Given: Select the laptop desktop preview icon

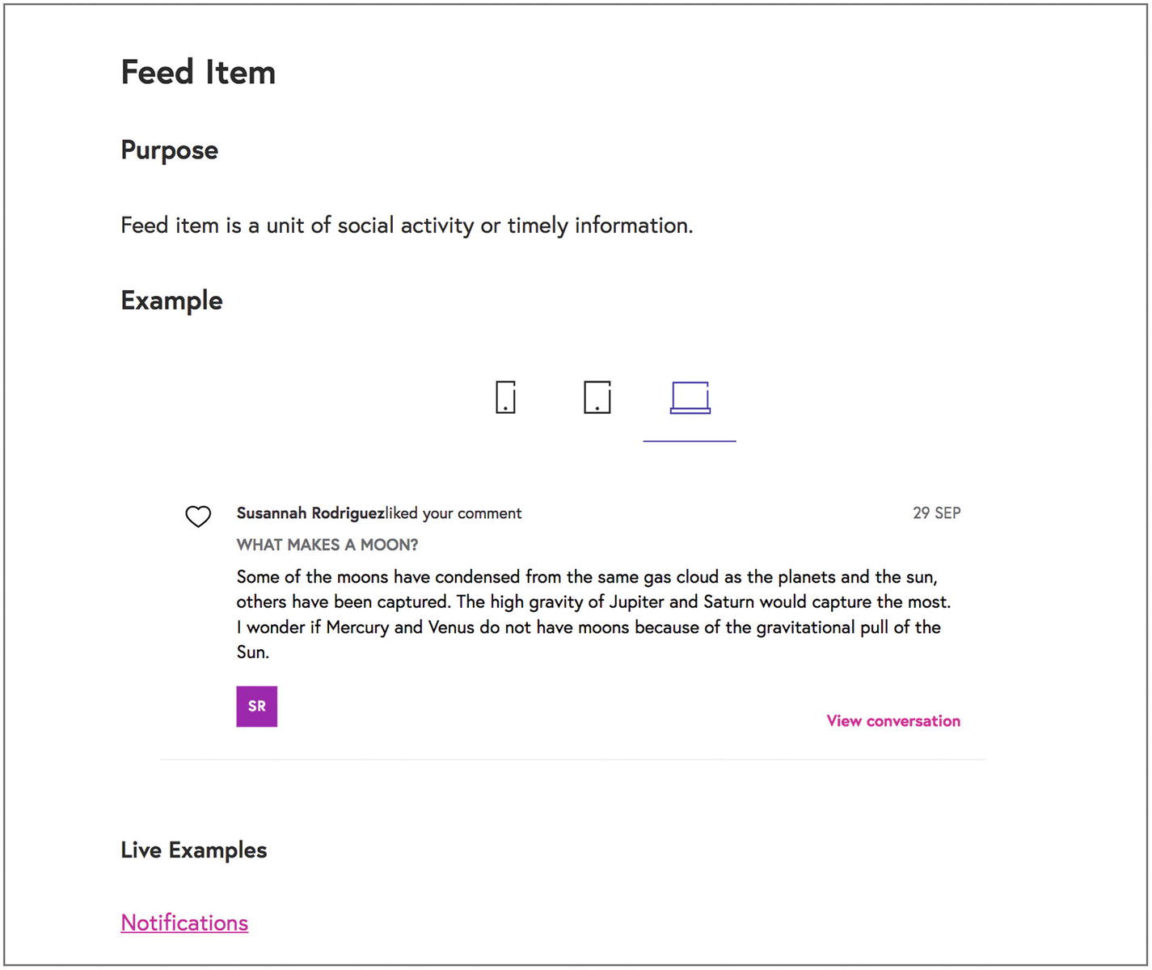Looking at the screenshot, I should [x=690, y=398].
